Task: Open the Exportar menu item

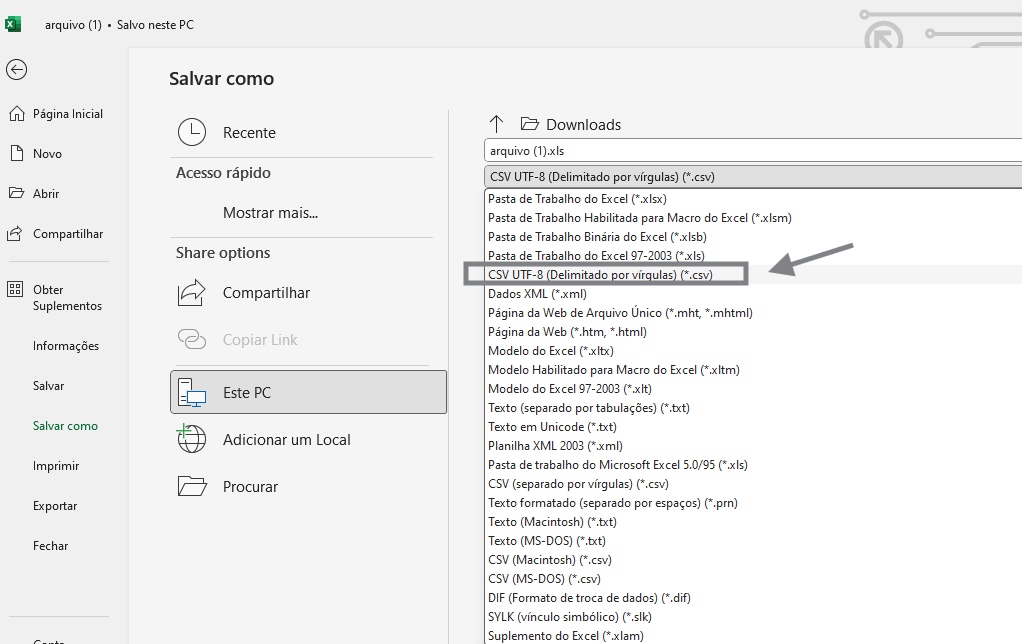Action: [55, 506]
